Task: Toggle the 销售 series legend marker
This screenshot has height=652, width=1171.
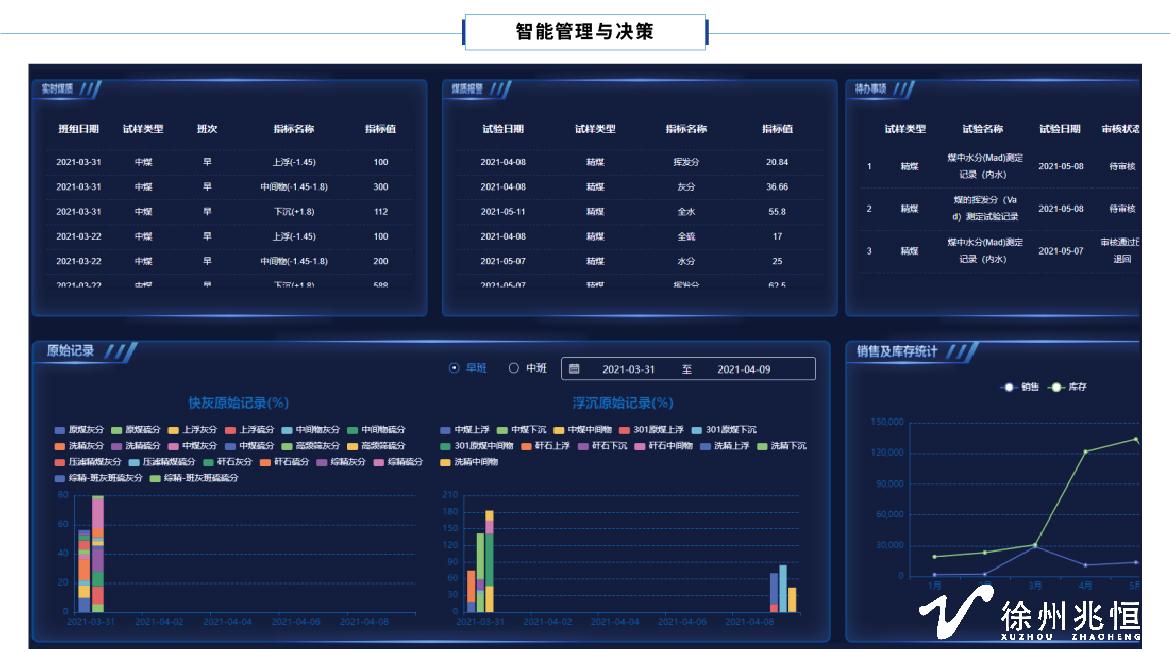Action: pos(1009,387)
